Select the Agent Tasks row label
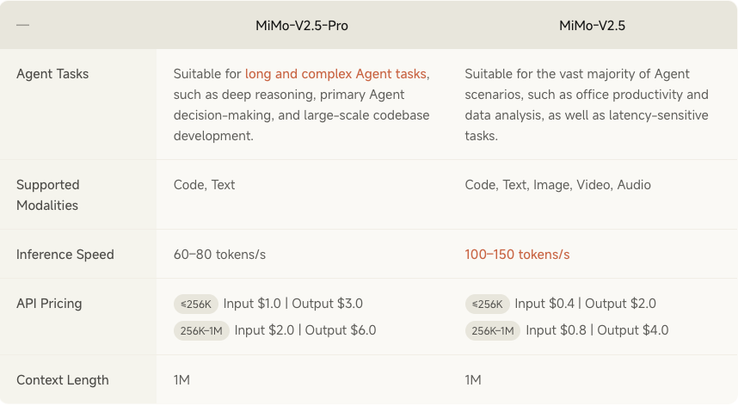This screenshot has width=739, height=406. pos(52,74)
